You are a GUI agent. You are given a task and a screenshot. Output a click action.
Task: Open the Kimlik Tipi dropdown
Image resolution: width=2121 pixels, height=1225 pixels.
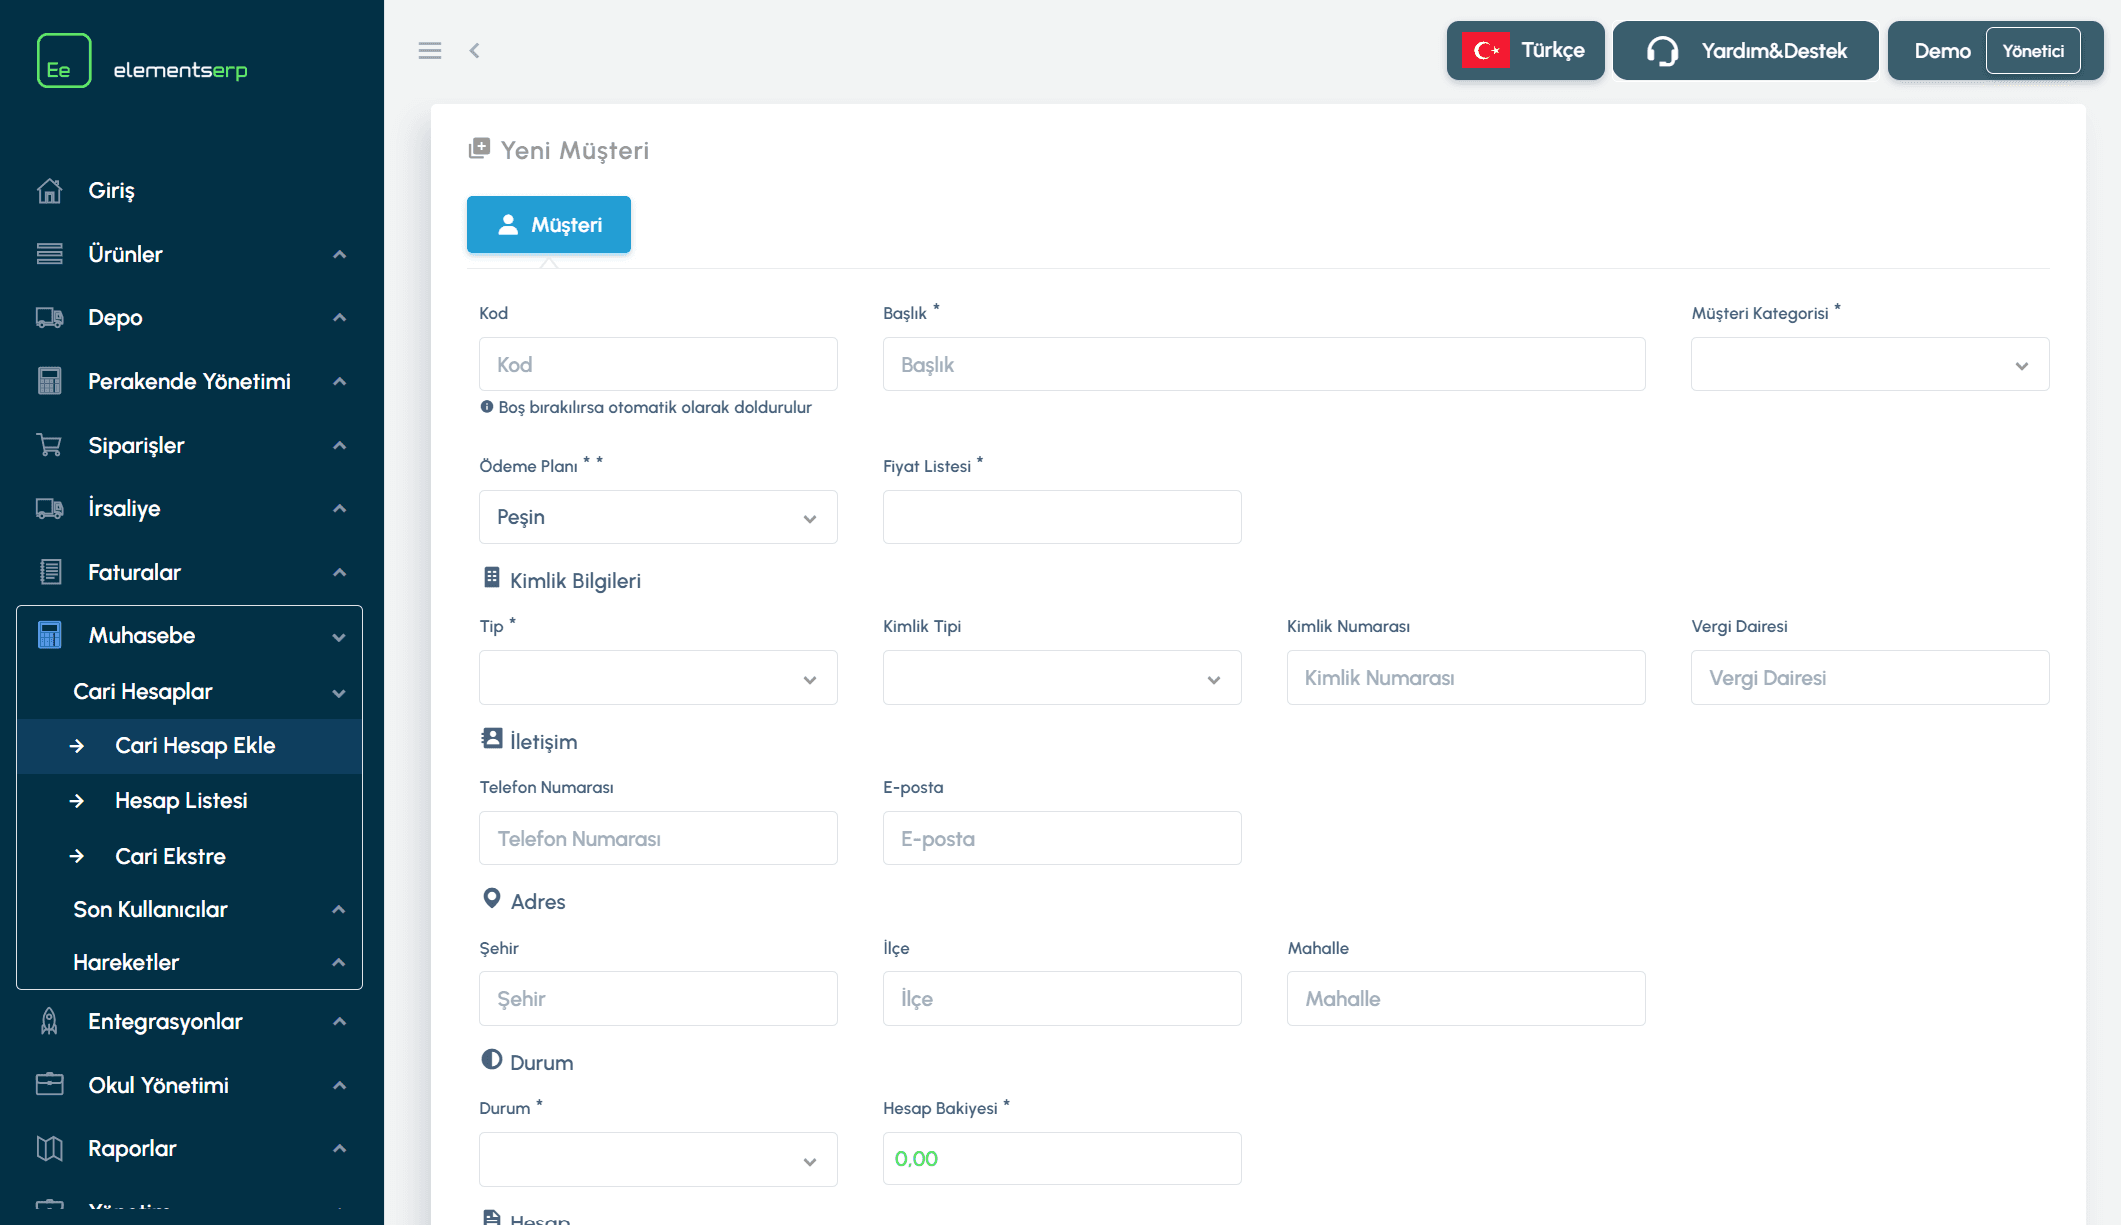(x=1061, y=678)
